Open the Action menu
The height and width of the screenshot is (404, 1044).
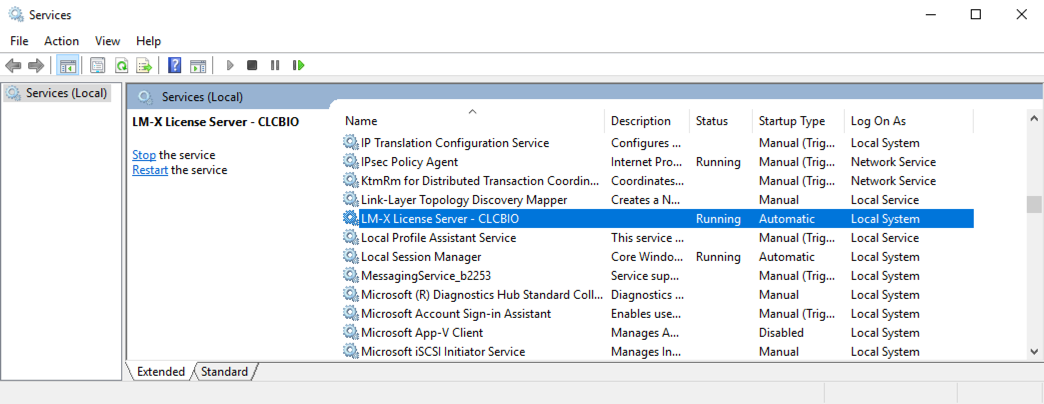(x=62, y=41)
